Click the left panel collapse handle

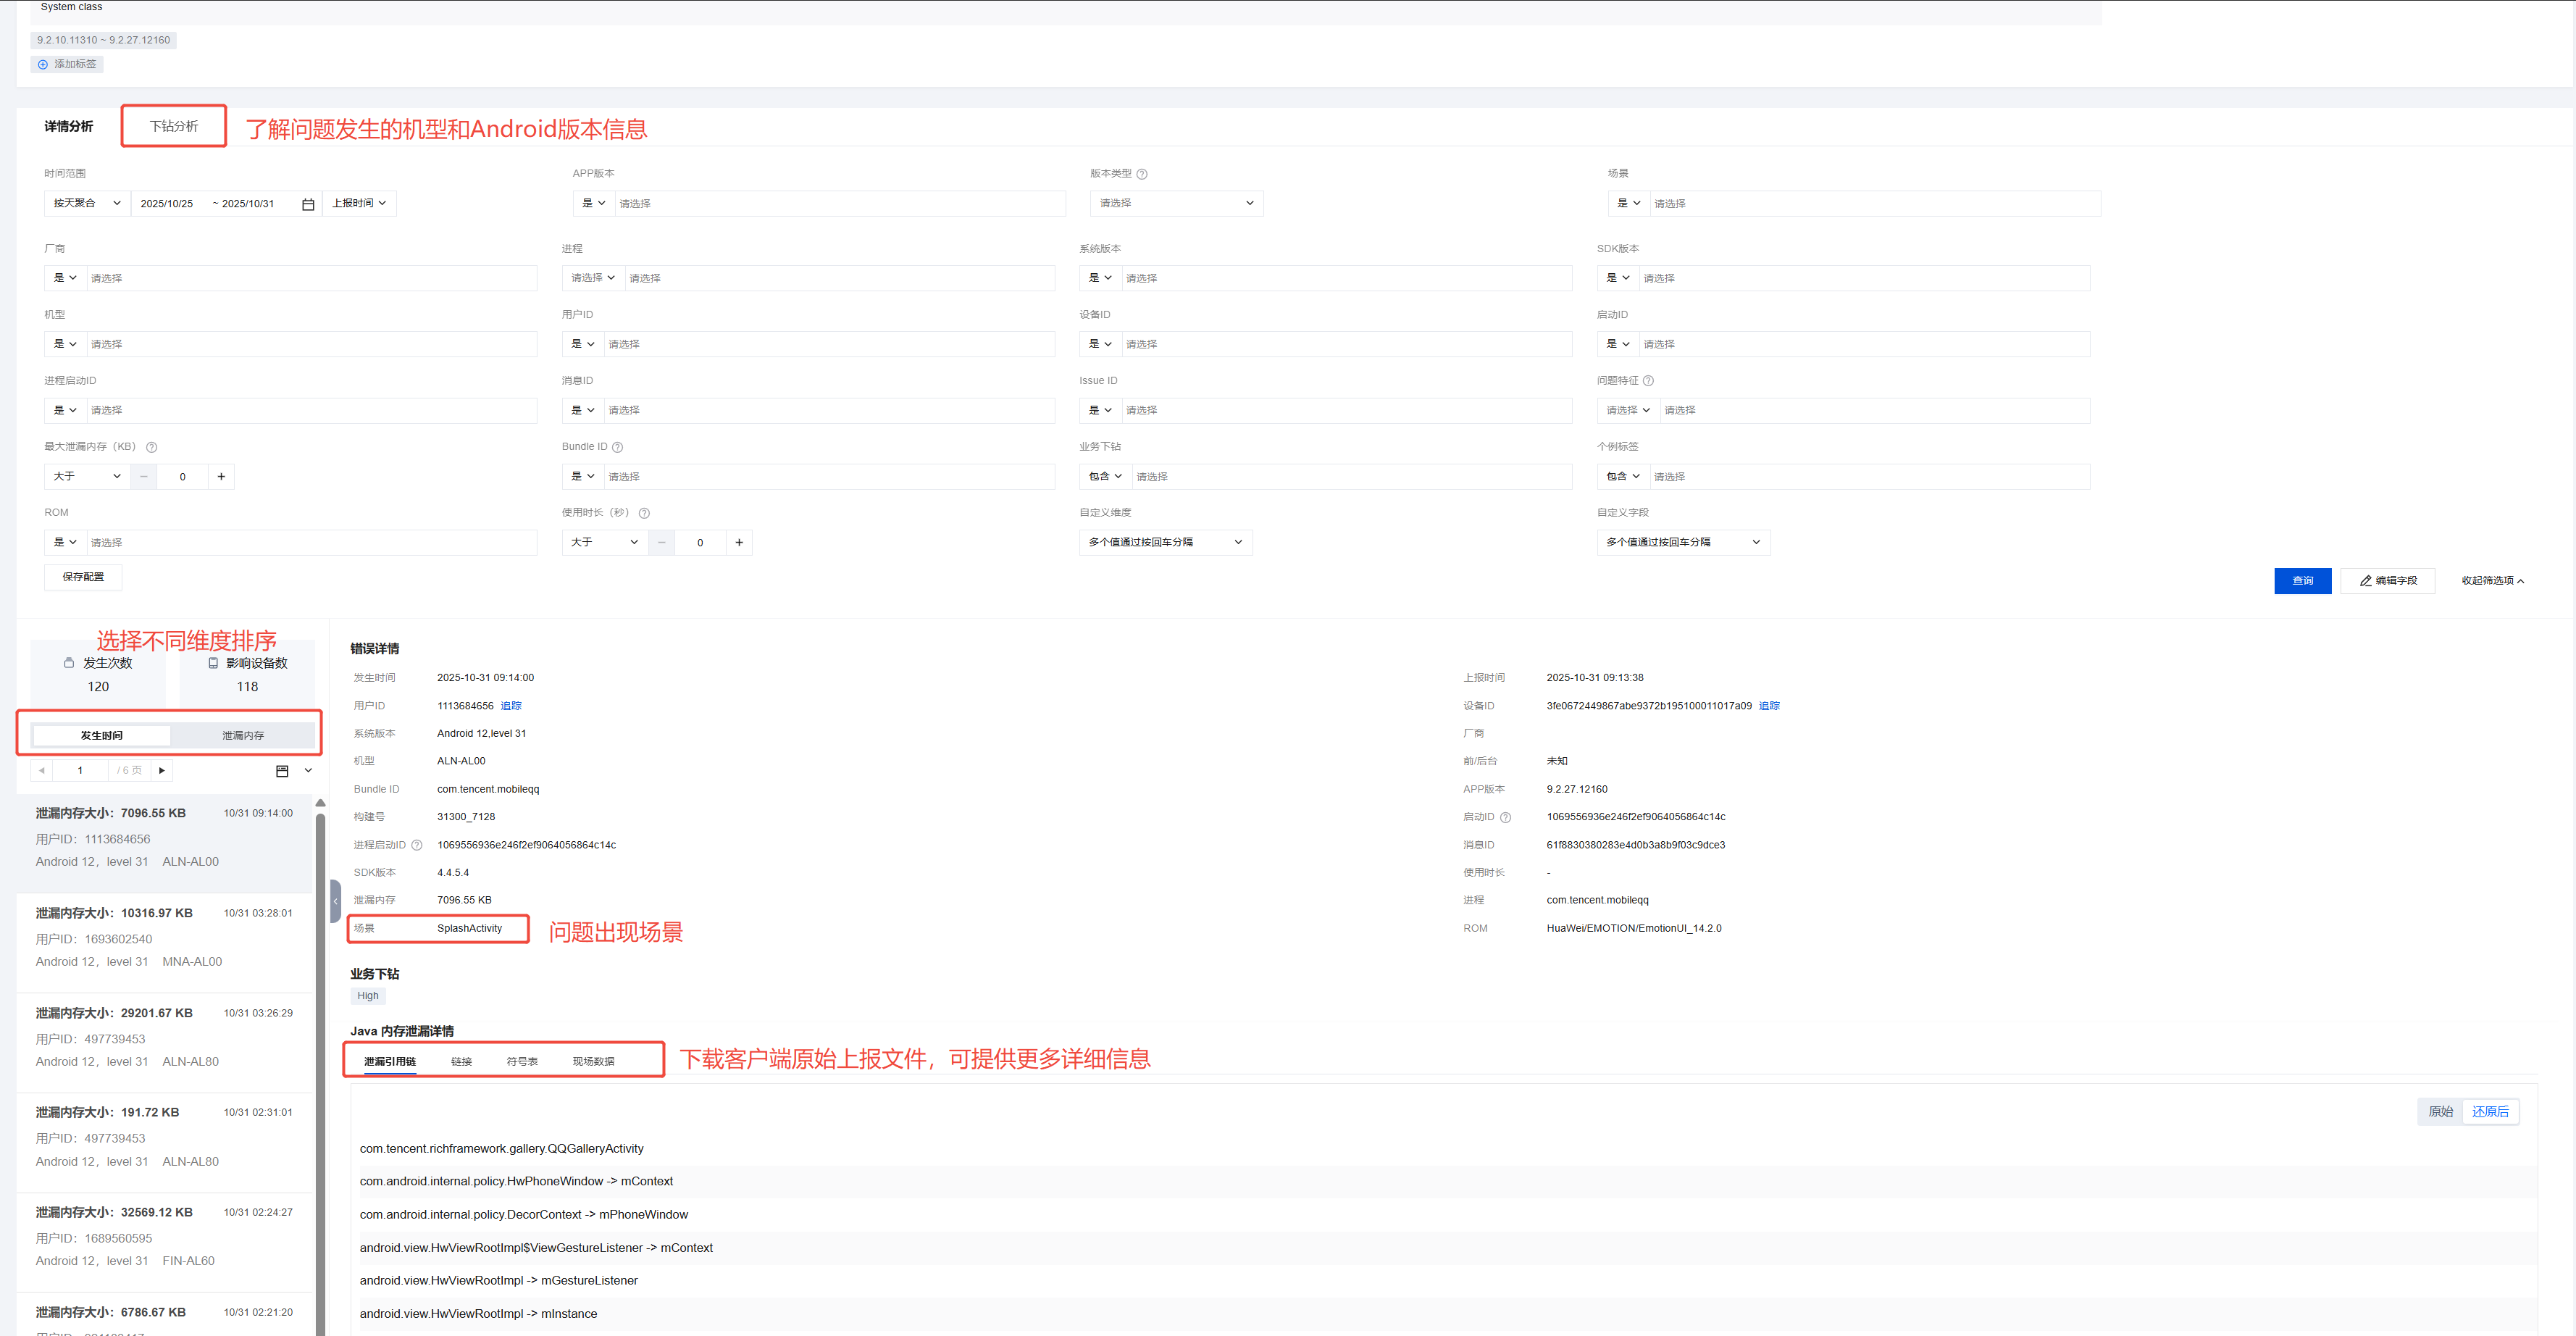335,901
